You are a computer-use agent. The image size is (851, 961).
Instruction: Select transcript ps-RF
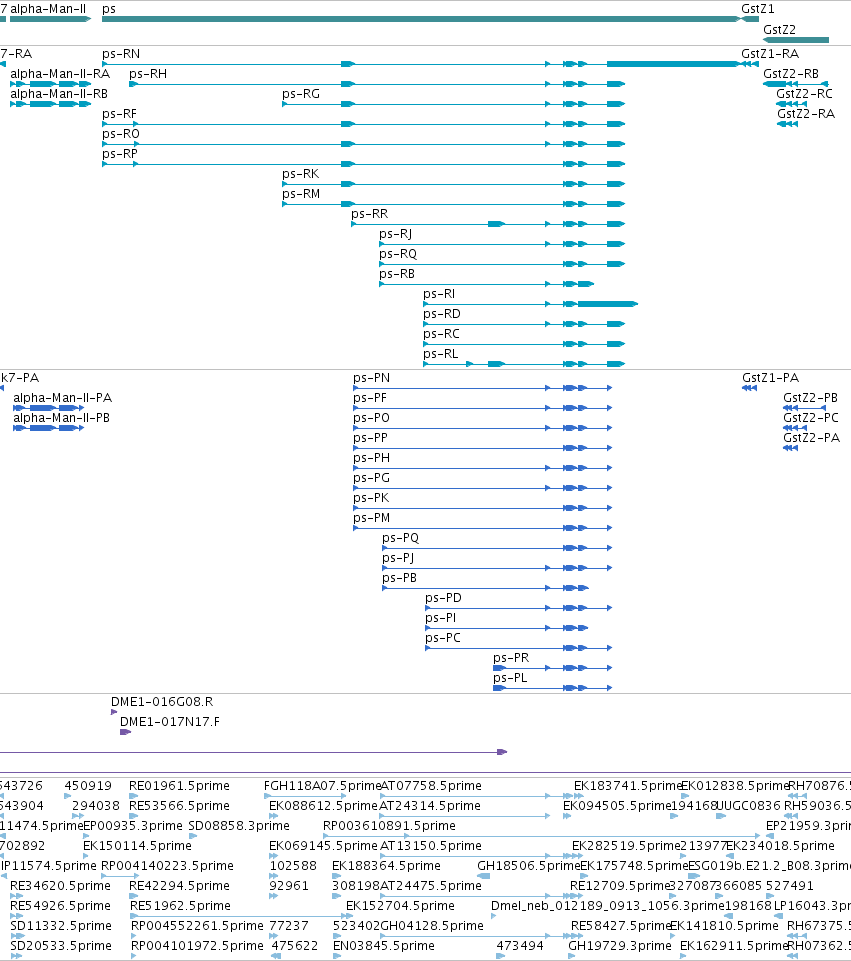(363, 124)
